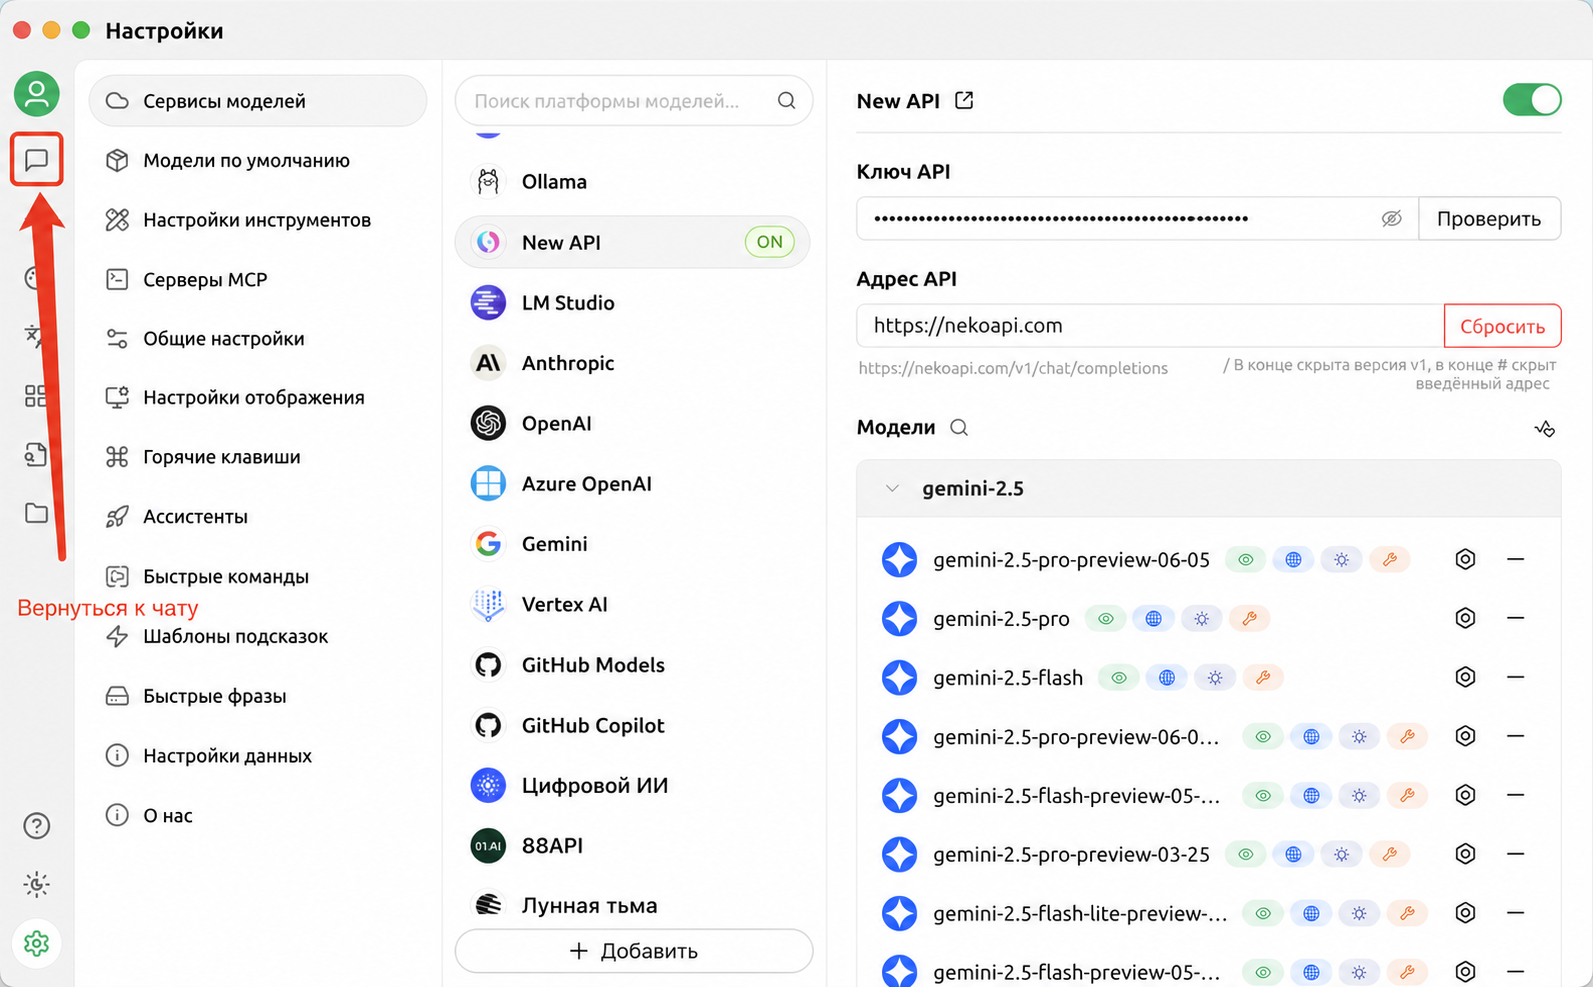Click the Адрес API field with nekoapi.com

(1150, 326)
